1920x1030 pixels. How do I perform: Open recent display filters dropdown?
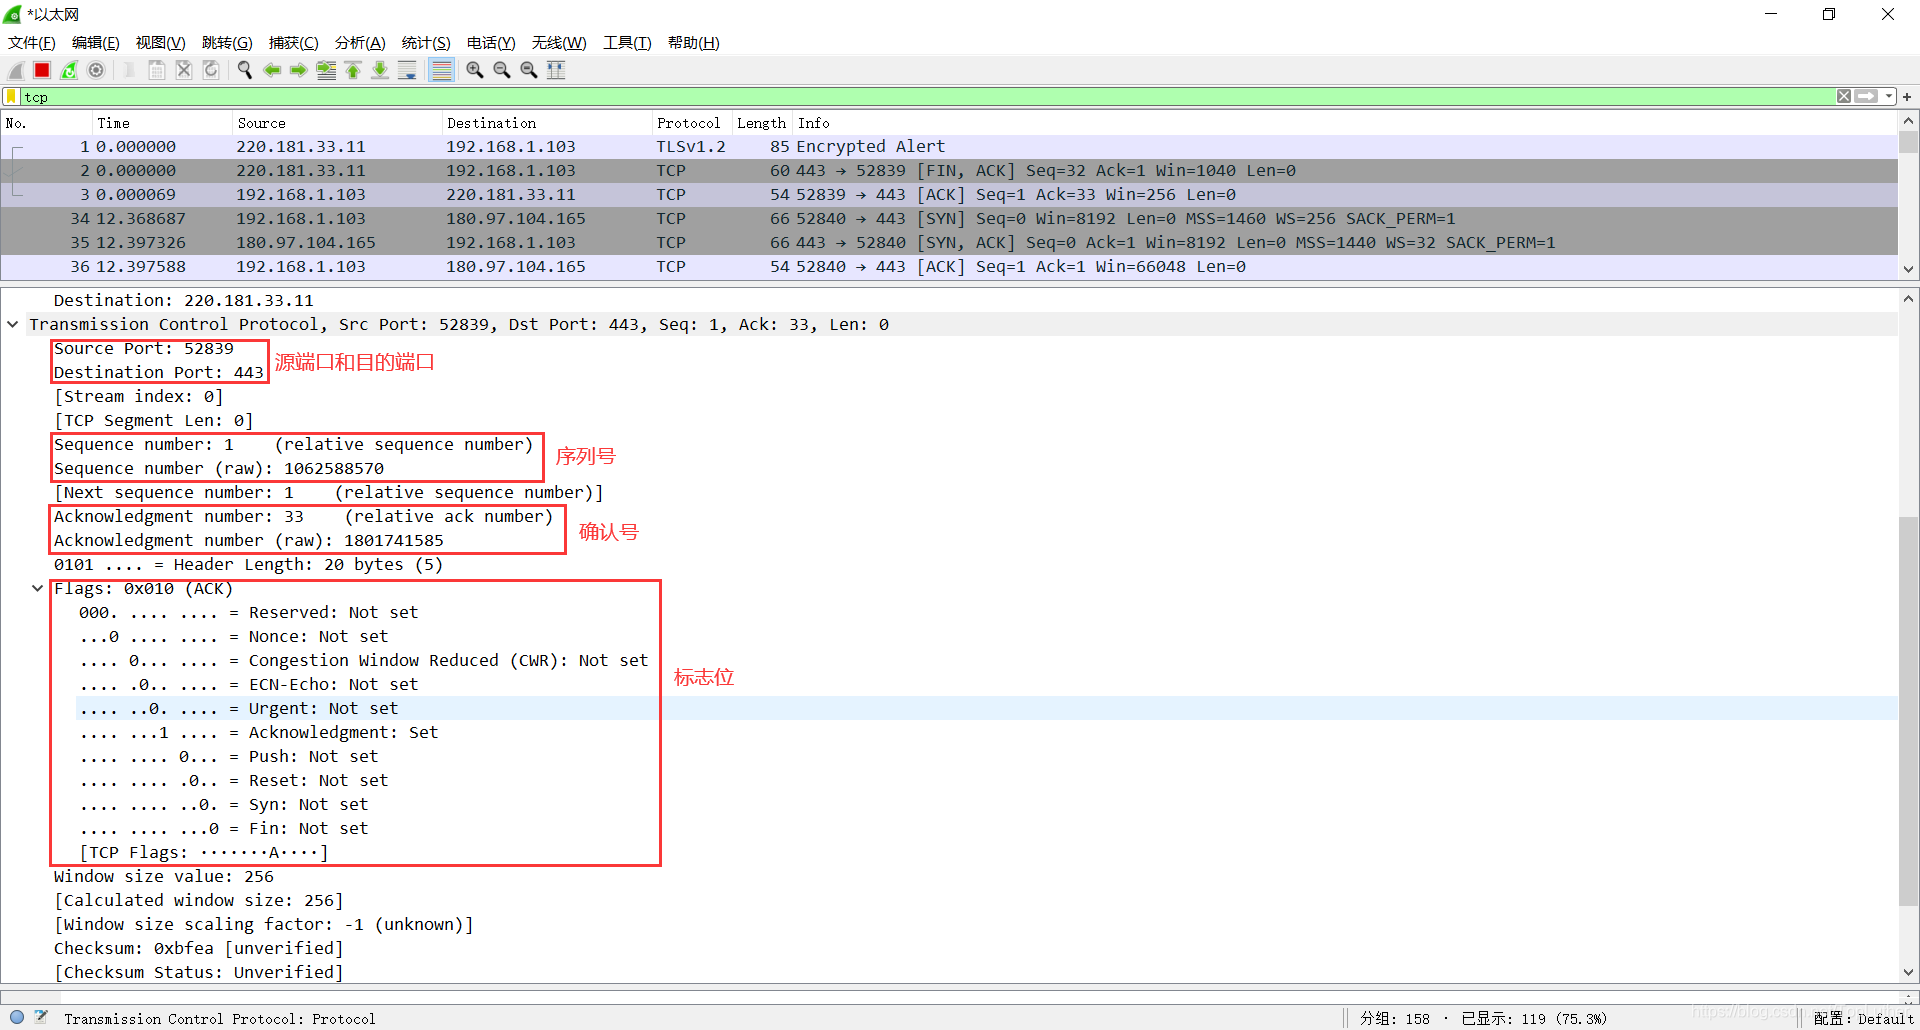tap(1889, 97)
